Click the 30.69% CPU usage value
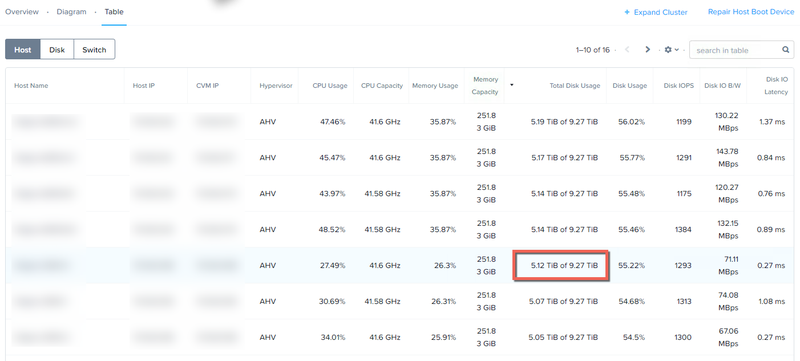This screenshot has height=361, width=800. pyautogui.click(x=332, y=301)
